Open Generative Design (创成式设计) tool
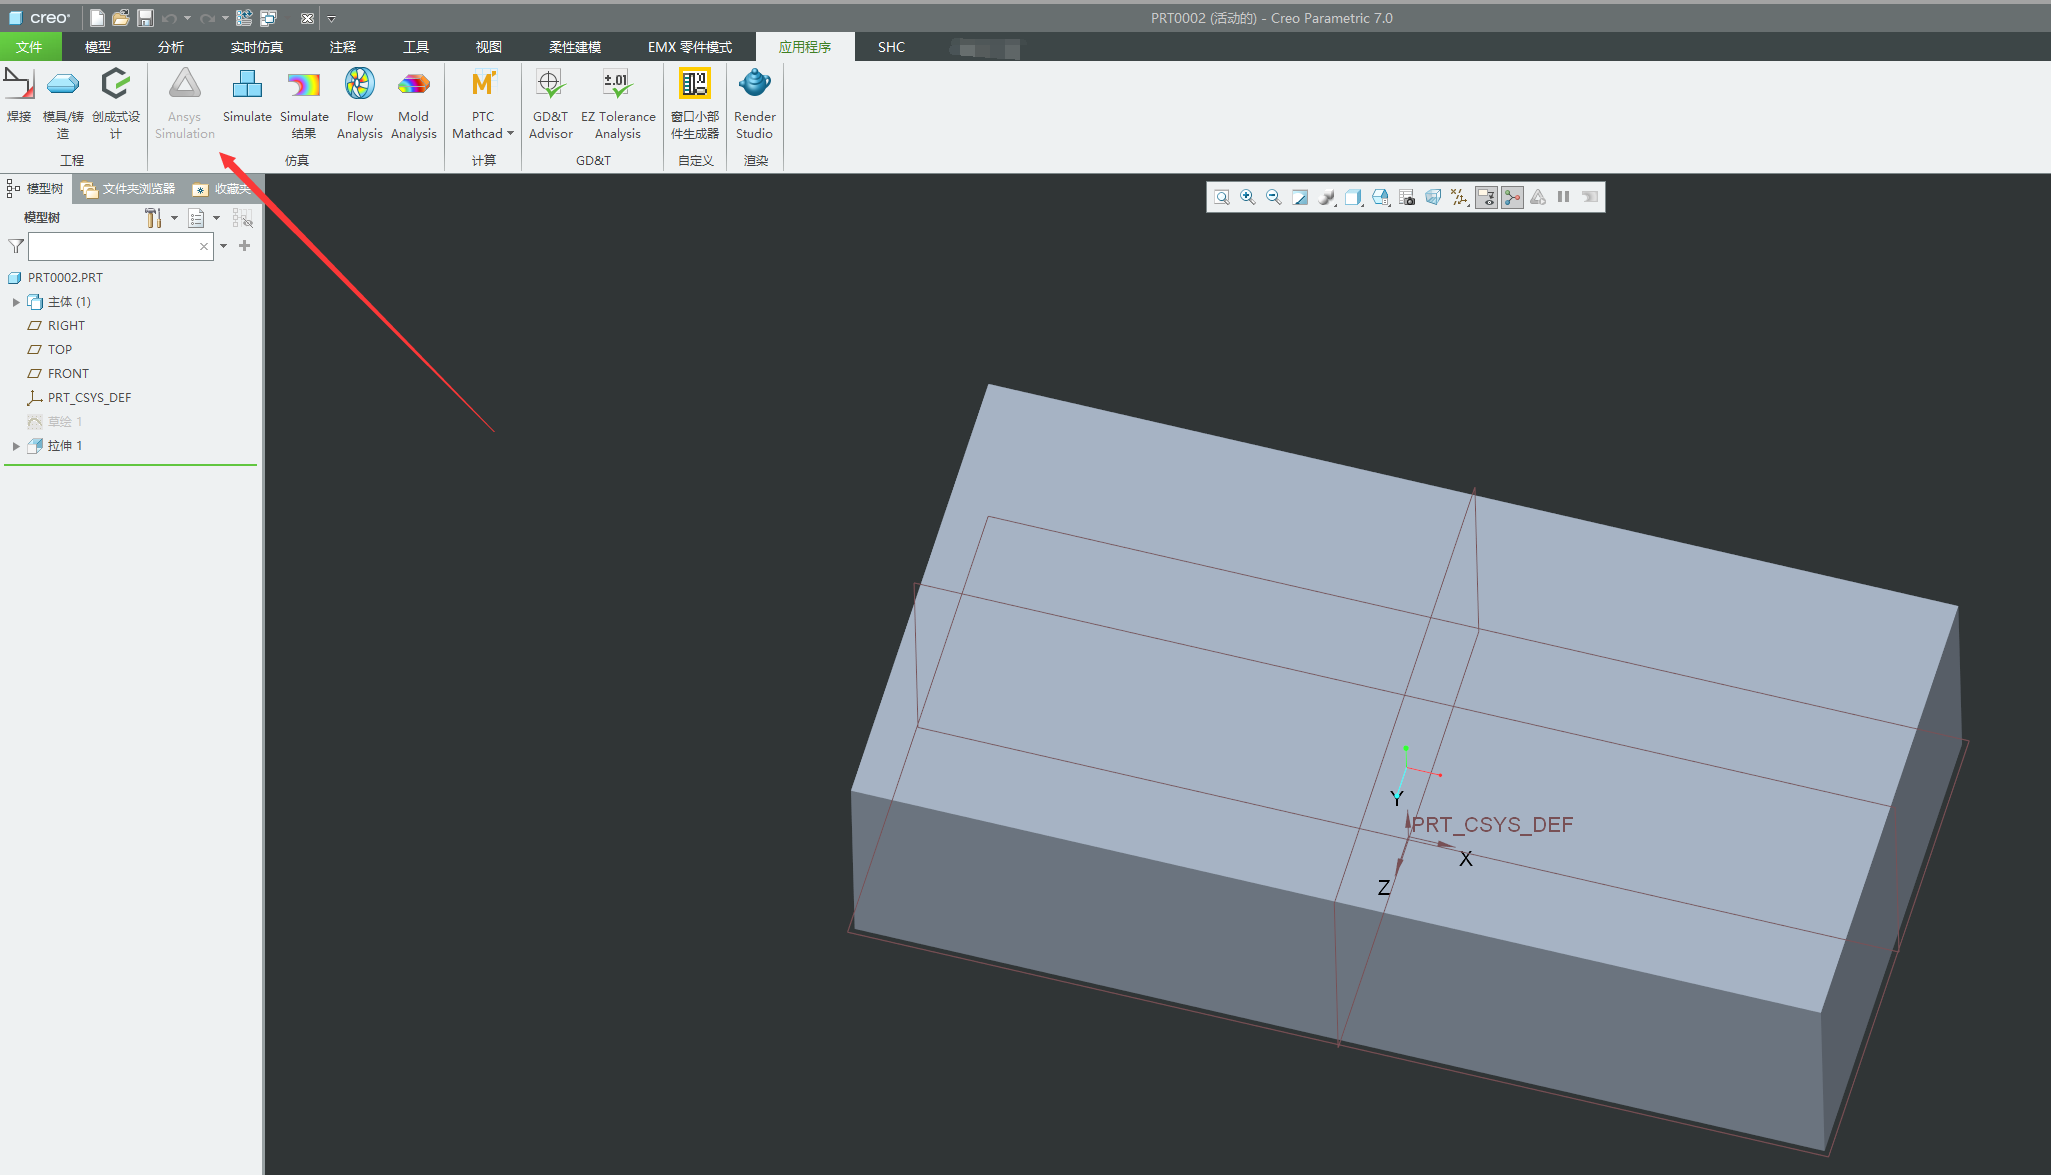 click(x=116, y=103)
